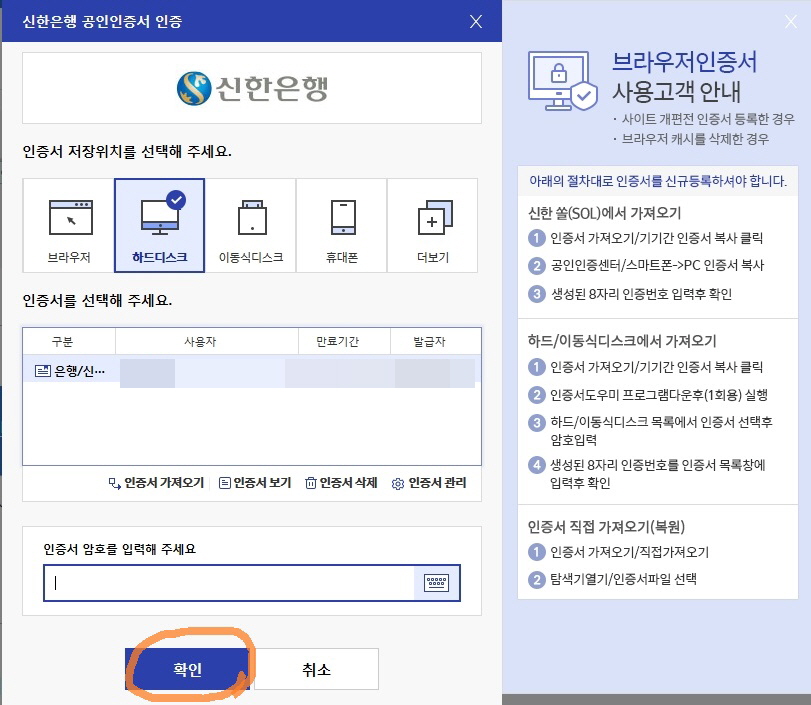Close the 브라우저인증서 guide panel
This screenshot has height=705, width=811.
tap(791, 21)
